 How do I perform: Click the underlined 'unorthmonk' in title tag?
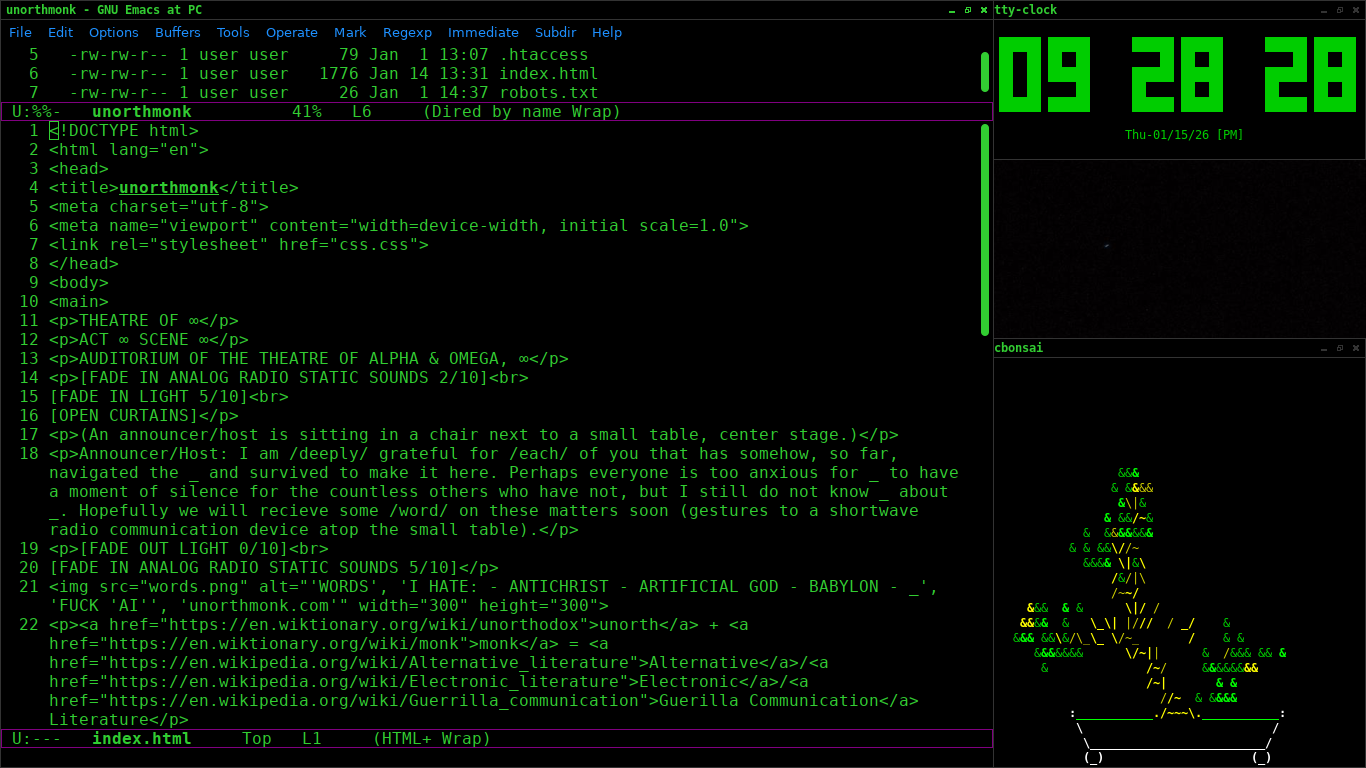click(x=169, y=188)
